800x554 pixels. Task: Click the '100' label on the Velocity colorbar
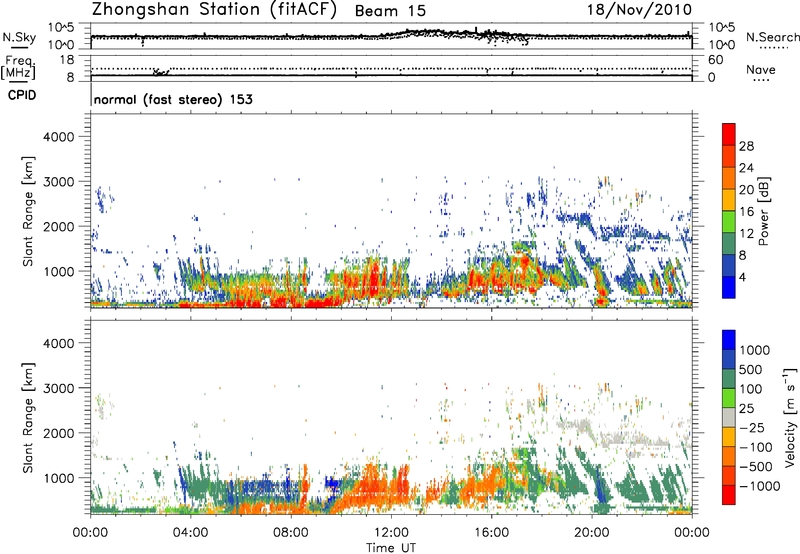[x=751, y=389]
